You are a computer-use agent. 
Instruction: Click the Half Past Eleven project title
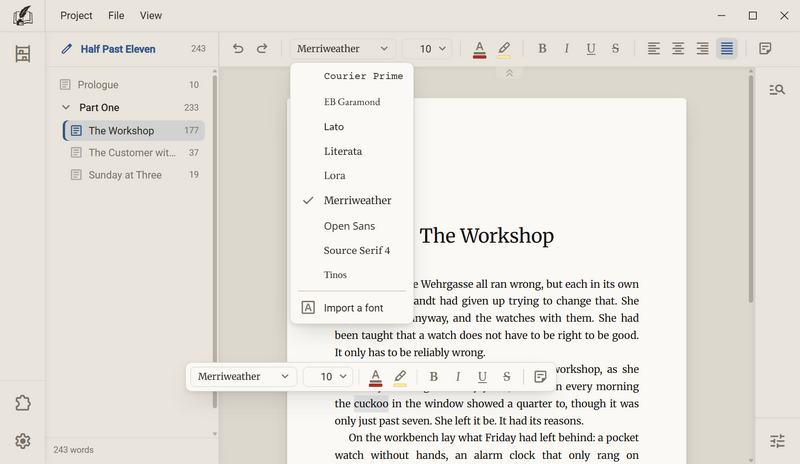(x=118, y=49)
